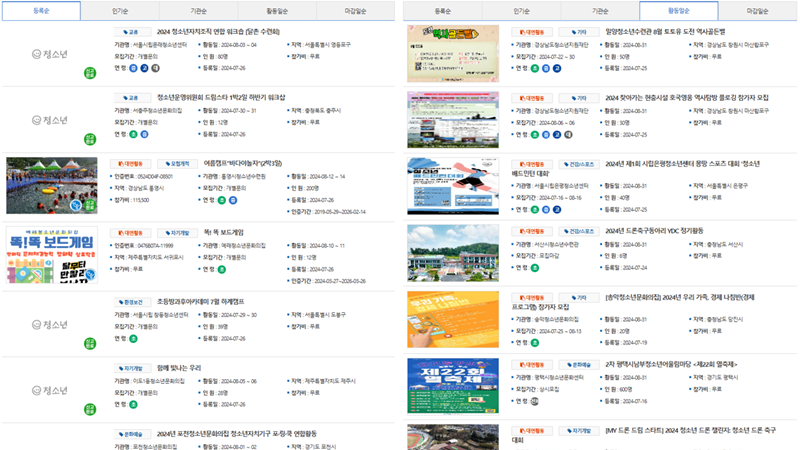Open 똑! 똑 보드게임 title link
Screen dimensions: 800x450
(223, 233)
